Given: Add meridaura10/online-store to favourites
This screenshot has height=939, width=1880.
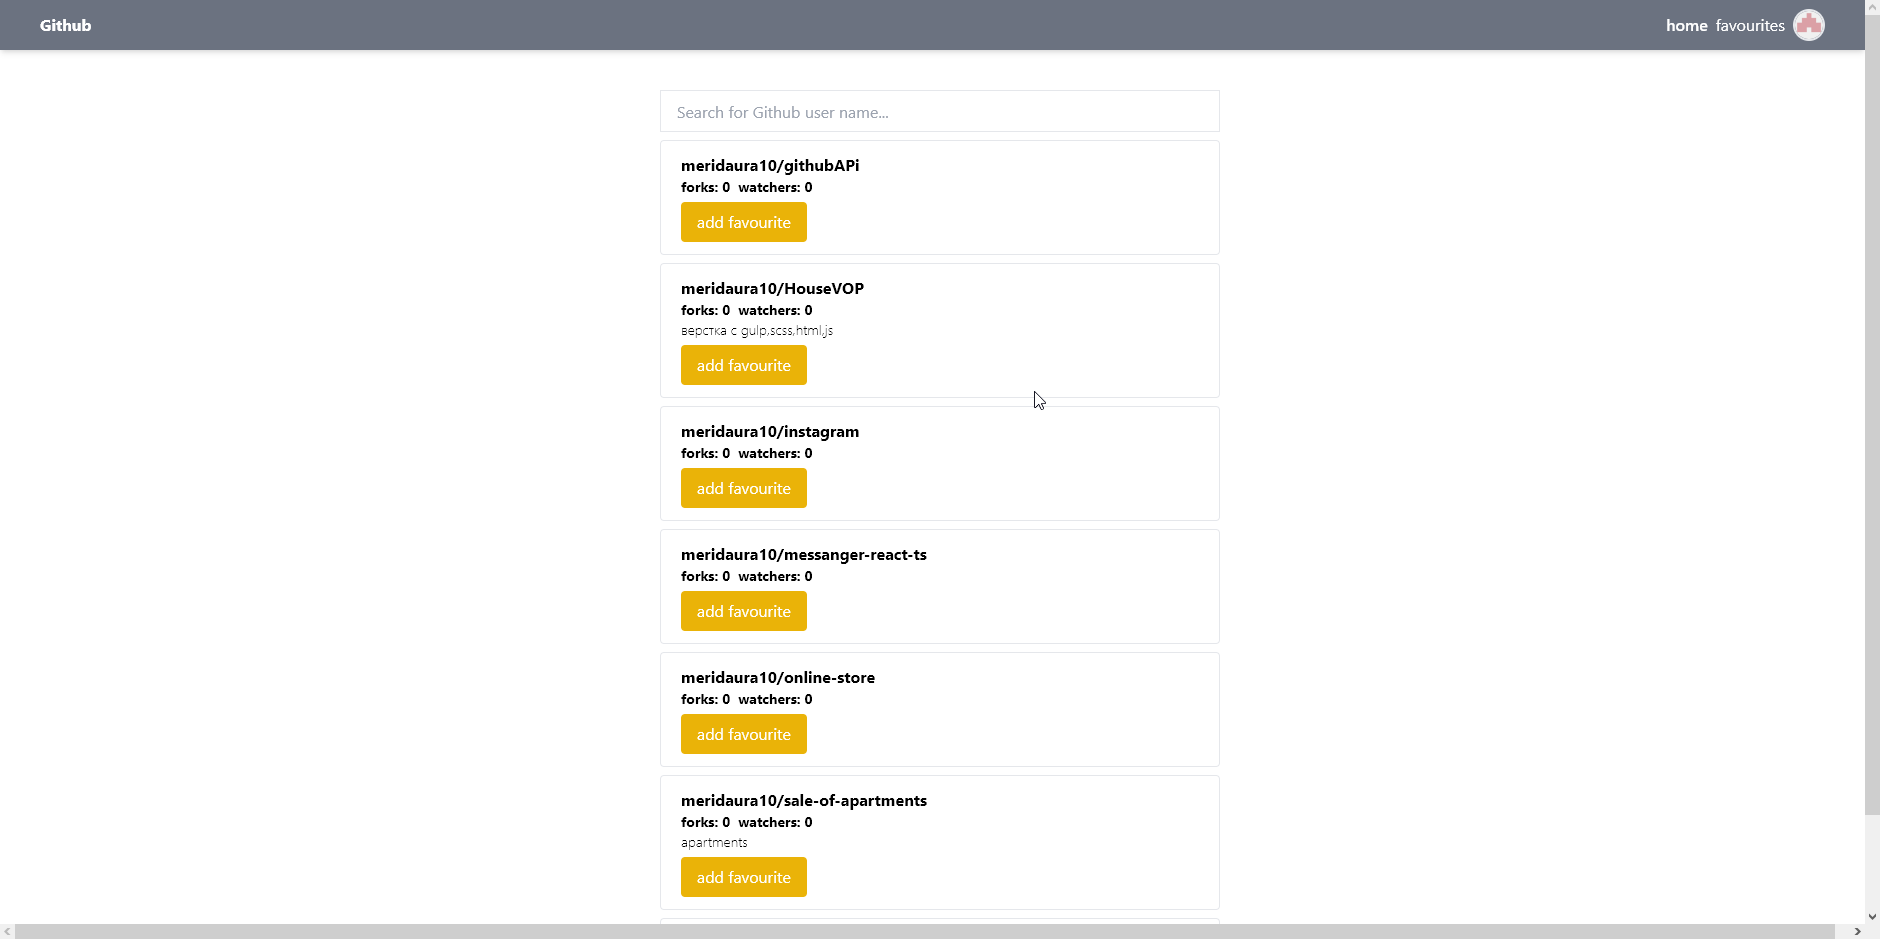Looking at the screenshot, I should click(744, 734).
